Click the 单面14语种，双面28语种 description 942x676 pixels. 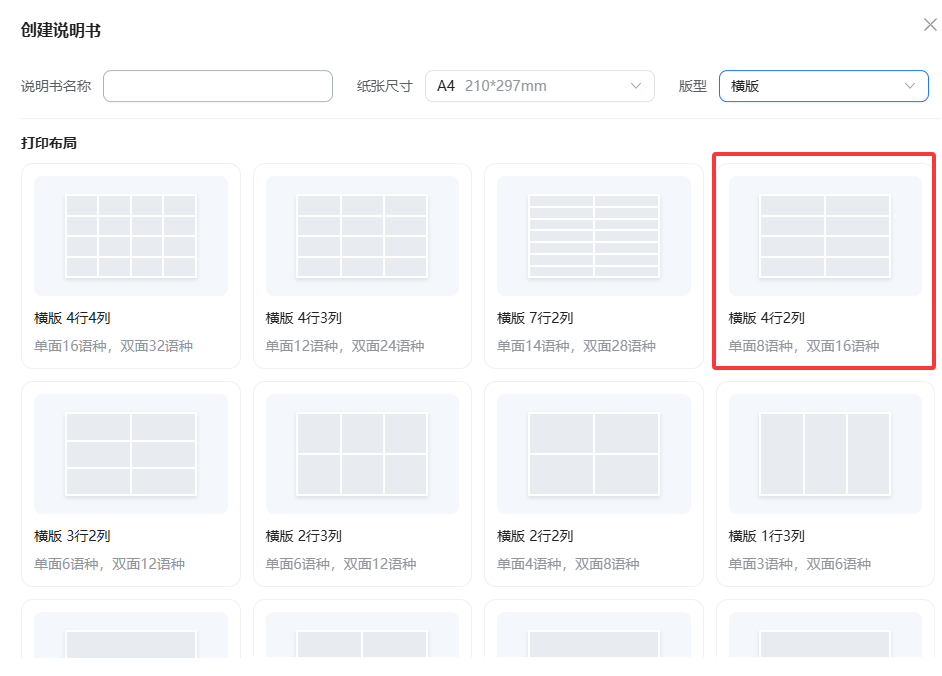coord(576,346)
